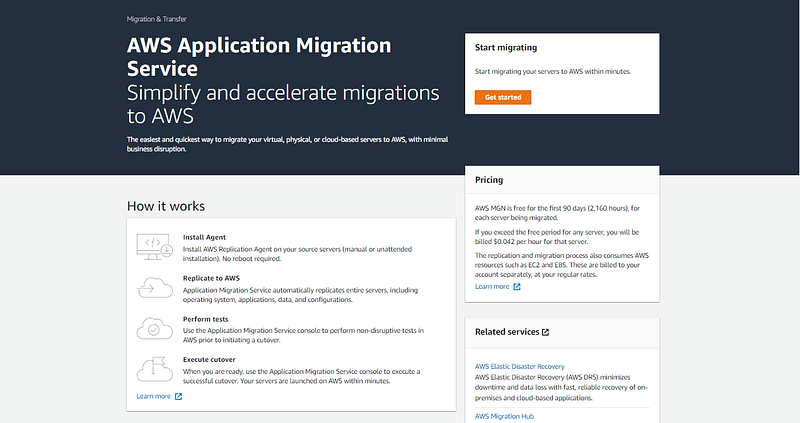Click description about executing a successful cutover

coord(301,377)
